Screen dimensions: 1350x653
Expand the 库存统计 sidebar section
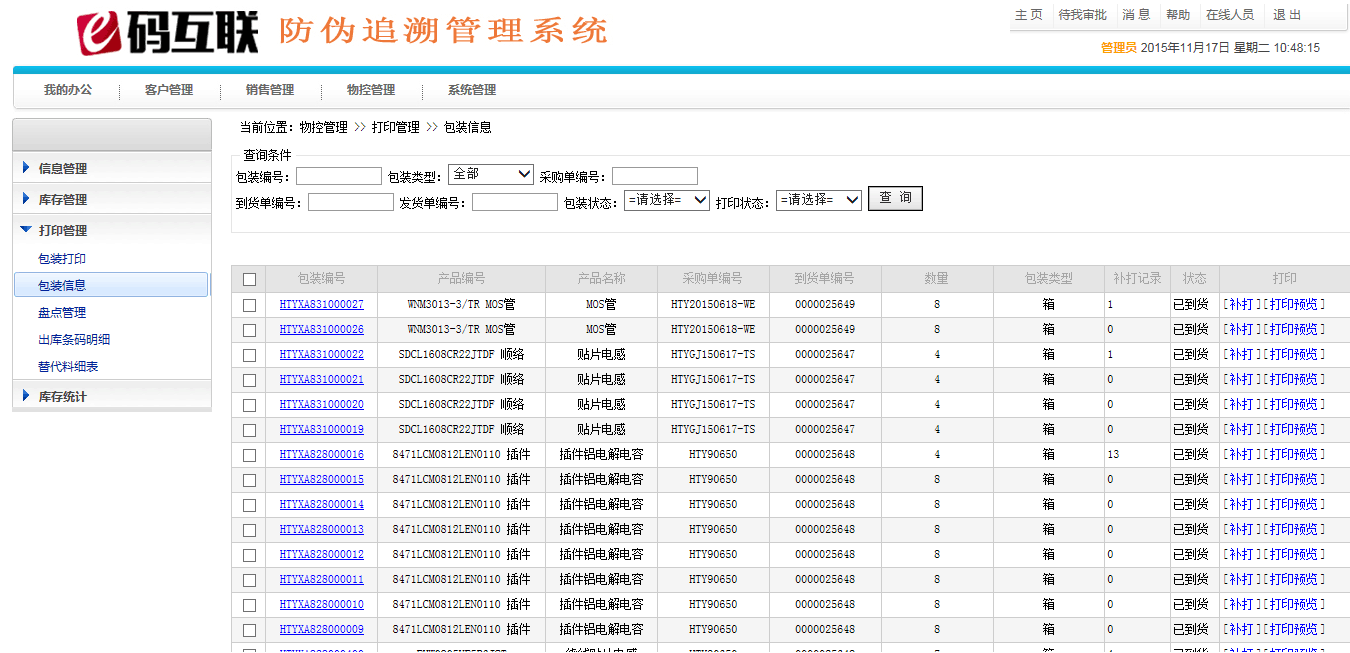pos(62,397)
